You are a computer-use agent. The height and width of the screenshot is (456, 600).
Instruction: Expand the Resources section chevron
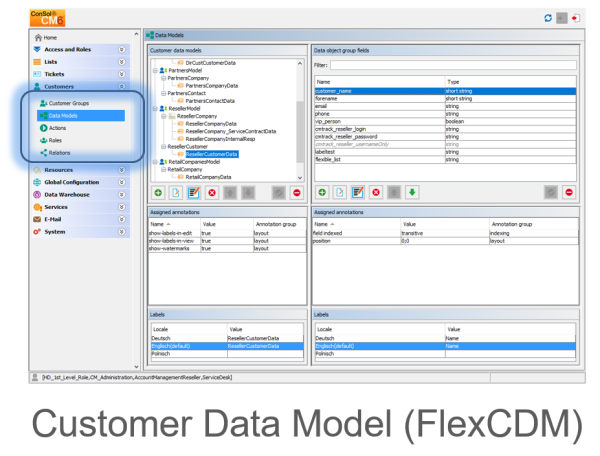121,170
